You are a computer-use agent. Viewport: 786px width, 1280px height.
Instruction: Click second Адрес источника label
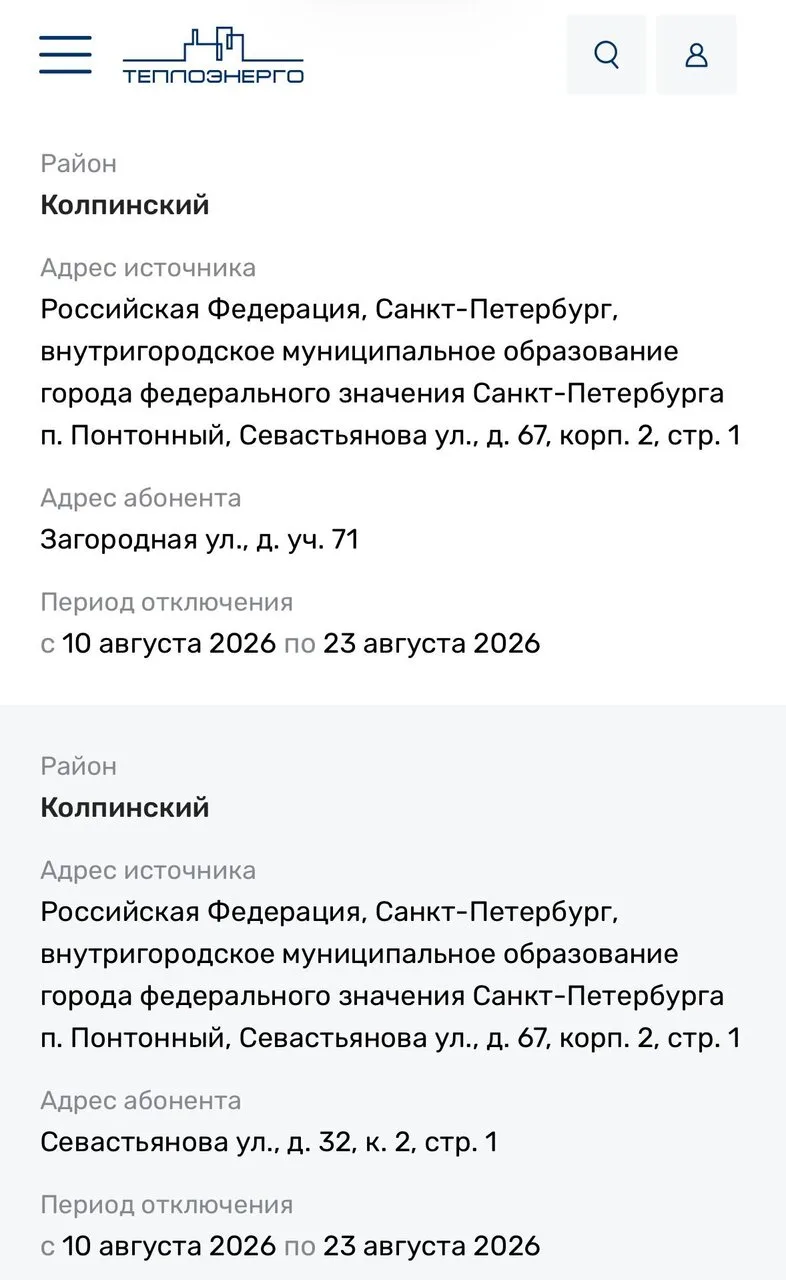pyautogui.click(x=148, y=871)
